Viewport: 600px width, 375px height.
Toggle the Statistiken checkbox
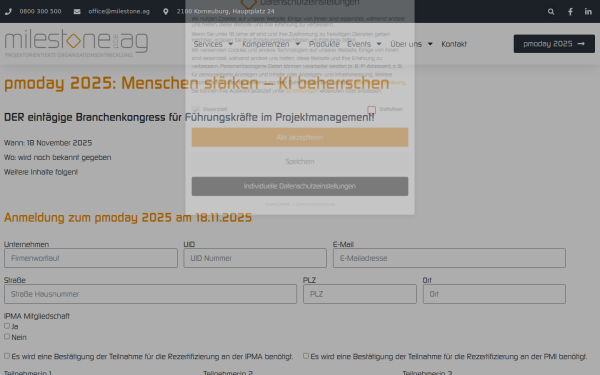tap(371, 110)
